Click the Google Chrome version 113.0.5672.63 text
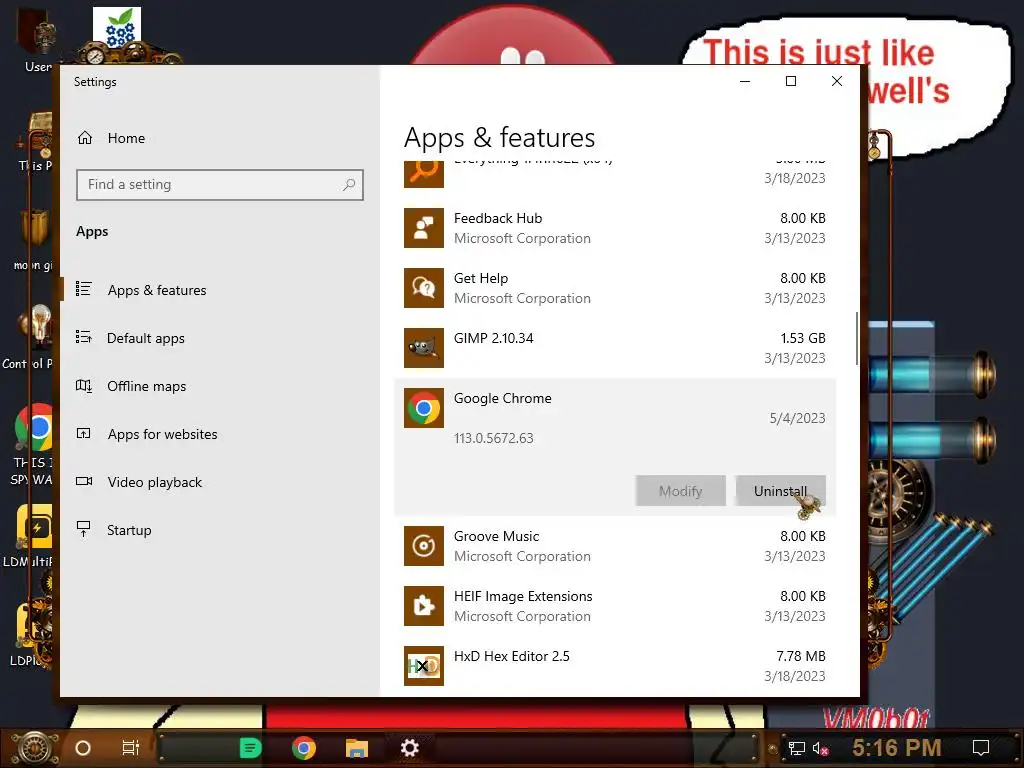 point(493,438)
